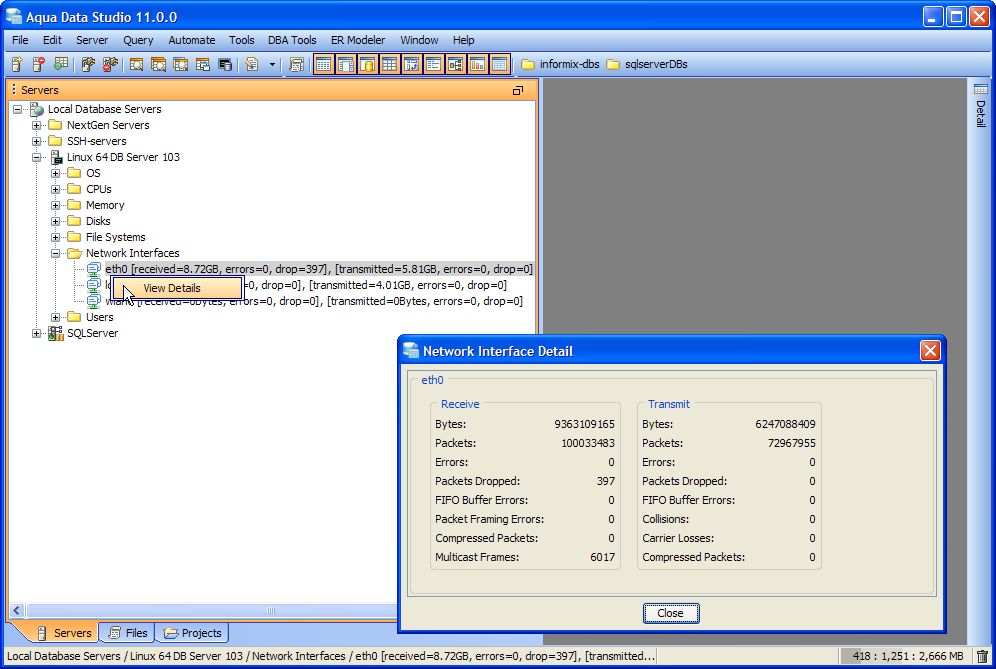Select the Disks tree item
Viewport: 996px width, 669px height.
pyautogui.click(x=98, y=221)
